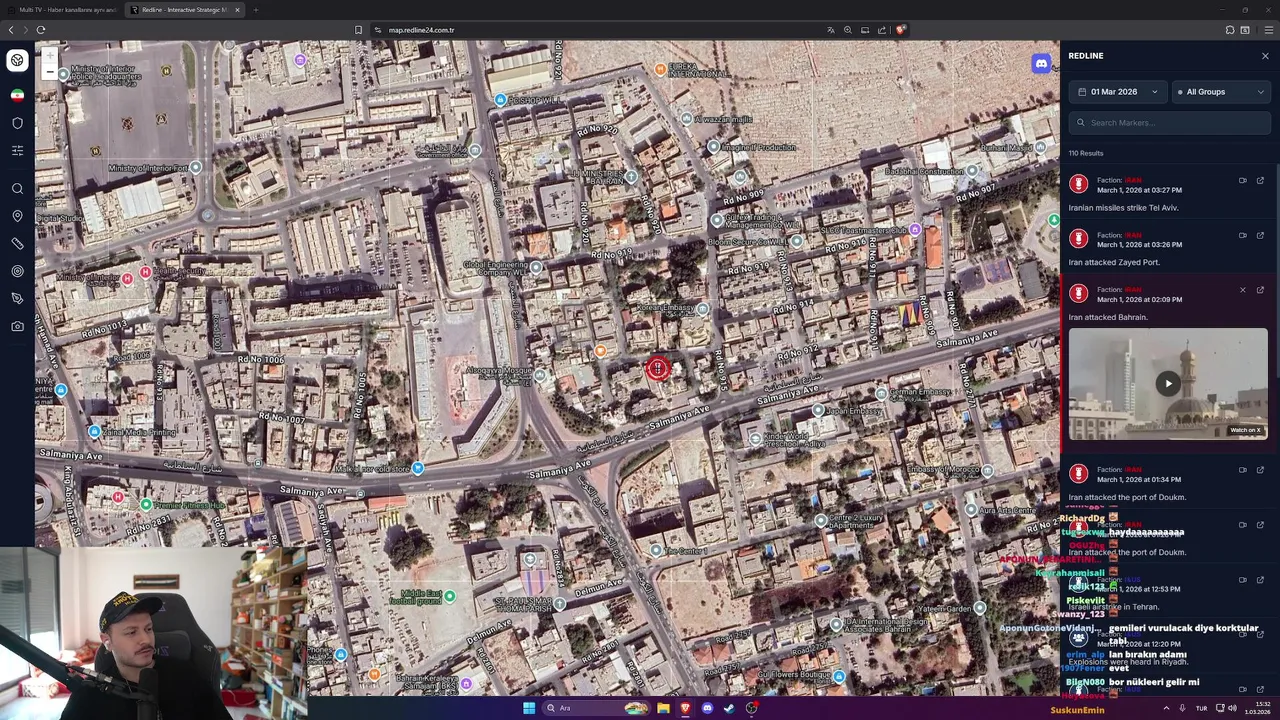Click the Middle East football ground marker
The height and width of the screenshot is (720, 1280).
[x=450, y=596]
